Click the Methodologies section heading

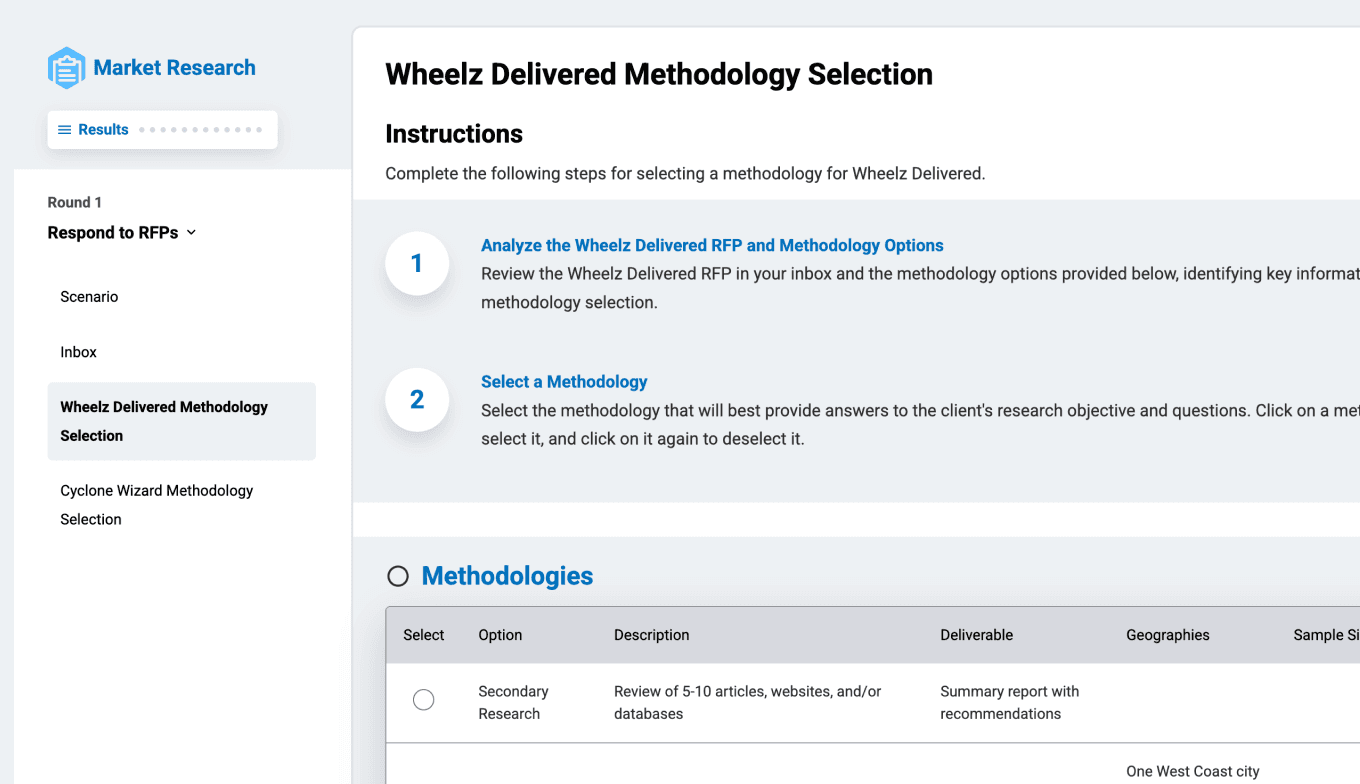pyautogui.click(x=507, y=576)
